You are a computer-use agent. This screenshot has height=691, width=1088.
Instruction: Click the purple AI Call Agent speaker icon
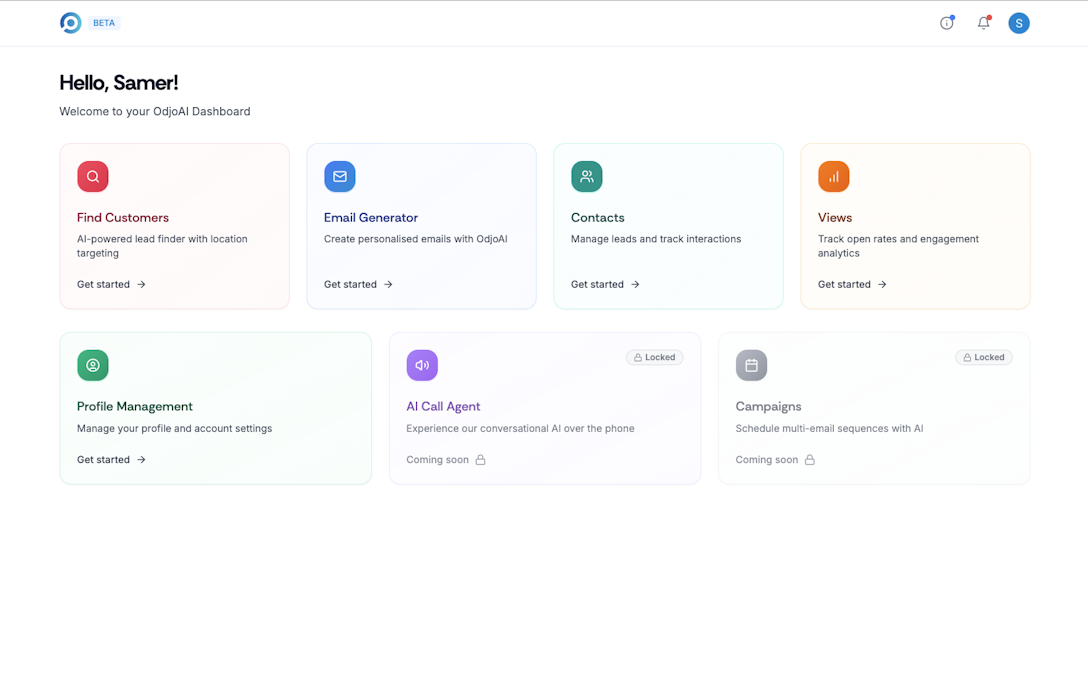[422, 366]
